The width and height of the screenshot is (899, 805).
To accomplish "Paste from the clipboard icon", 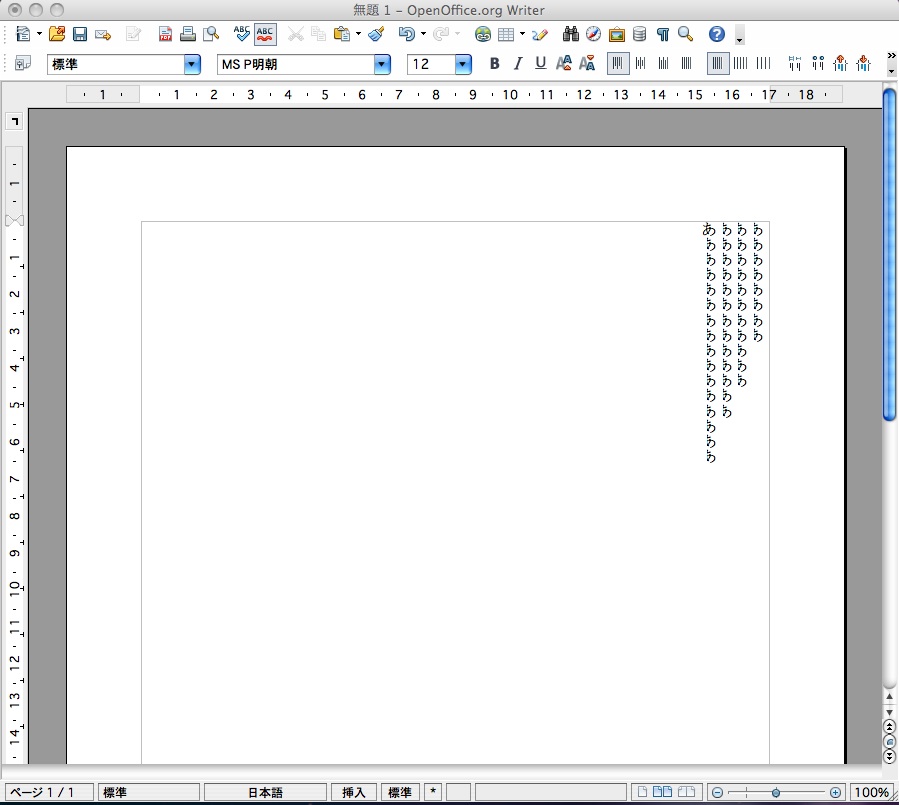I will pyautogui.click(x=342, y=34).
